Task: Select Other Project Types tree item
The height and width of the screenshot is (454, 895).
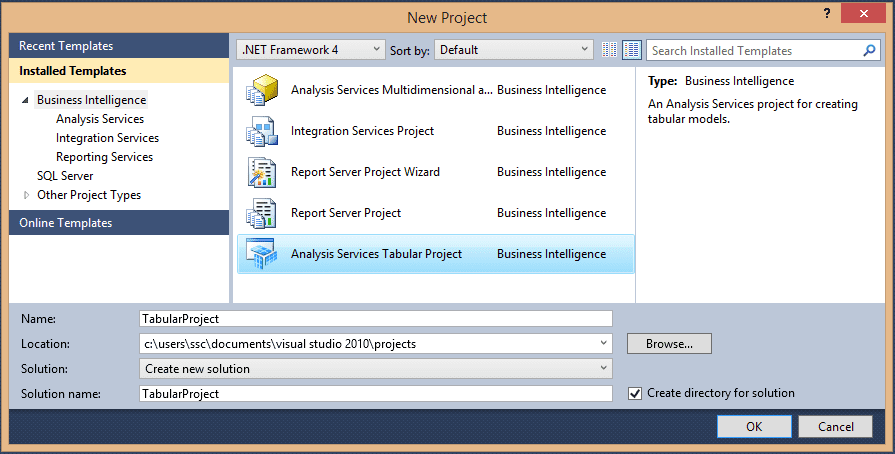Action: pyautogui.click(x=89, y=195)
